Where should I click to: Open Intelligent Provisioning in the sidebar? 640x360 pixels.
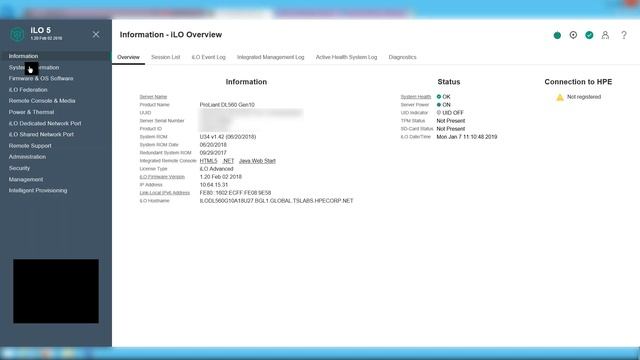click(38, 191)
